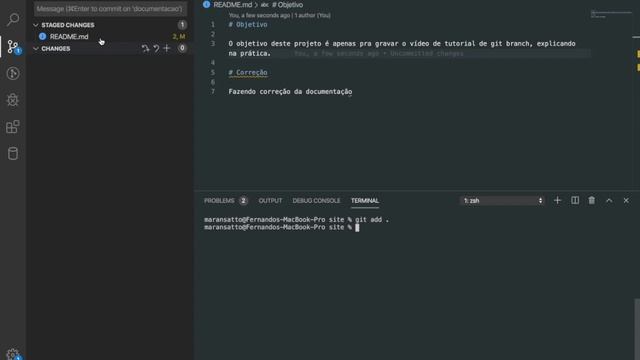Viewport: 640px width, 360px height.
Task: Maximize the panel with up chevron
Action: 609,200
